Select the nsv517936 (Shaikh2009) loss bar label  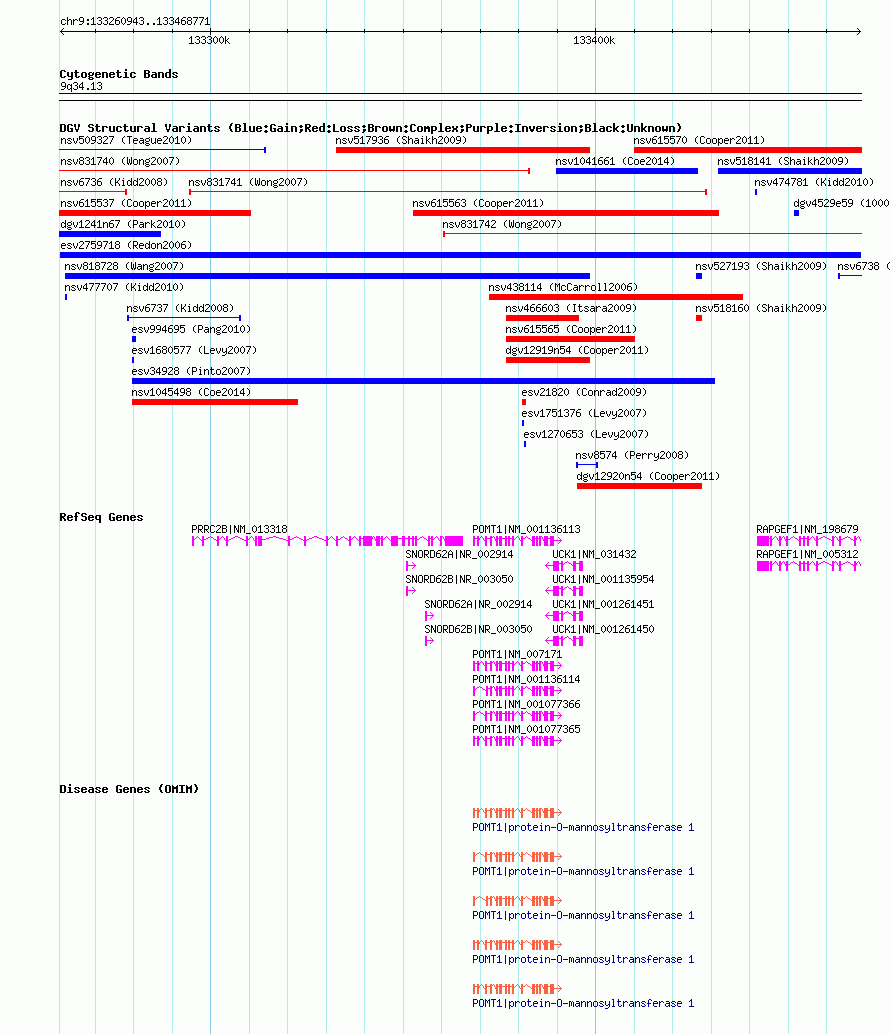401,140
